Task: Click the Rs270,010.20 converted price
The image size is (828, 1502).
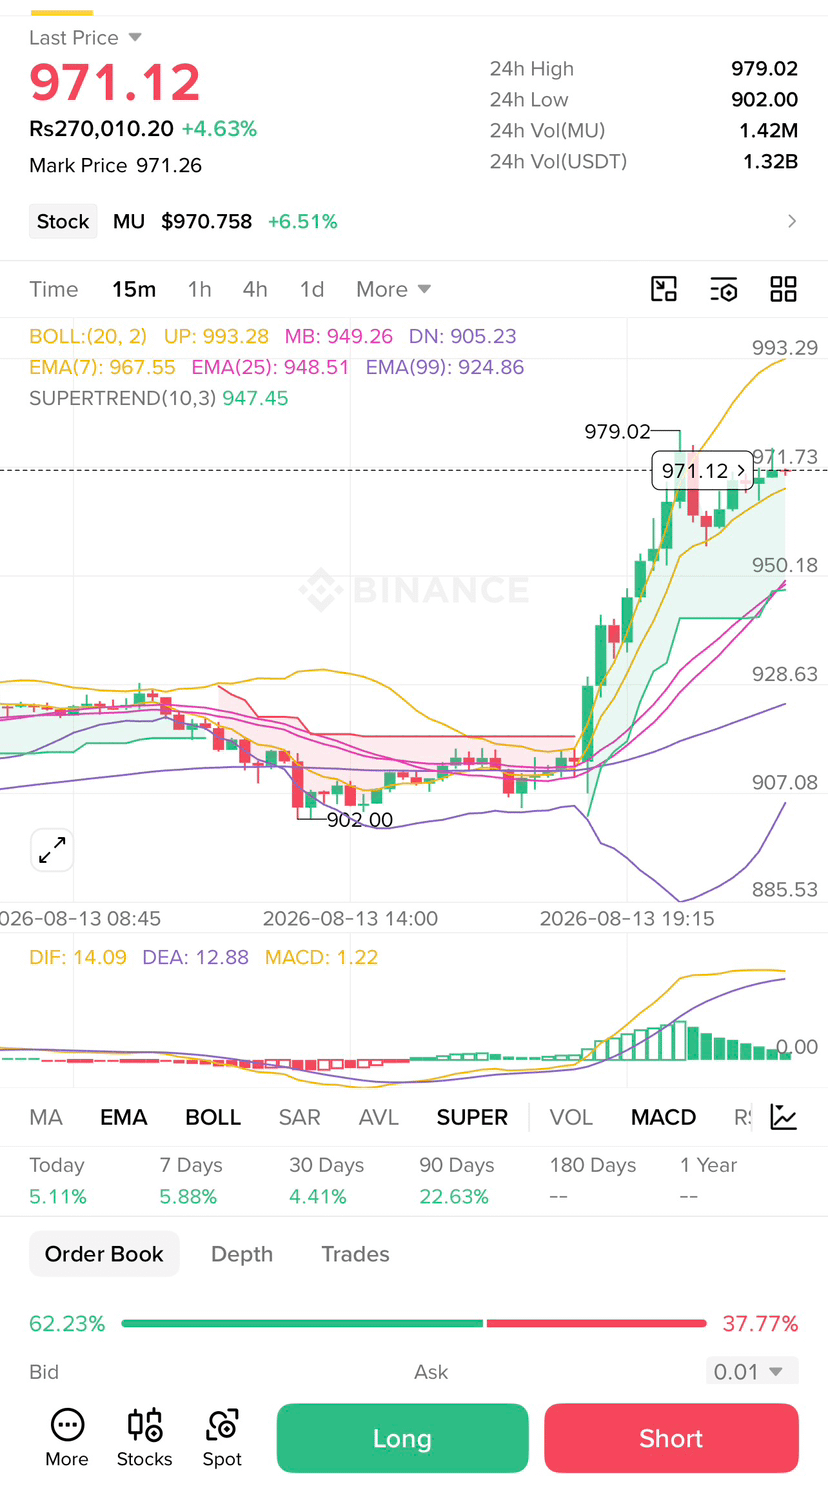Action: coord(101,129)
